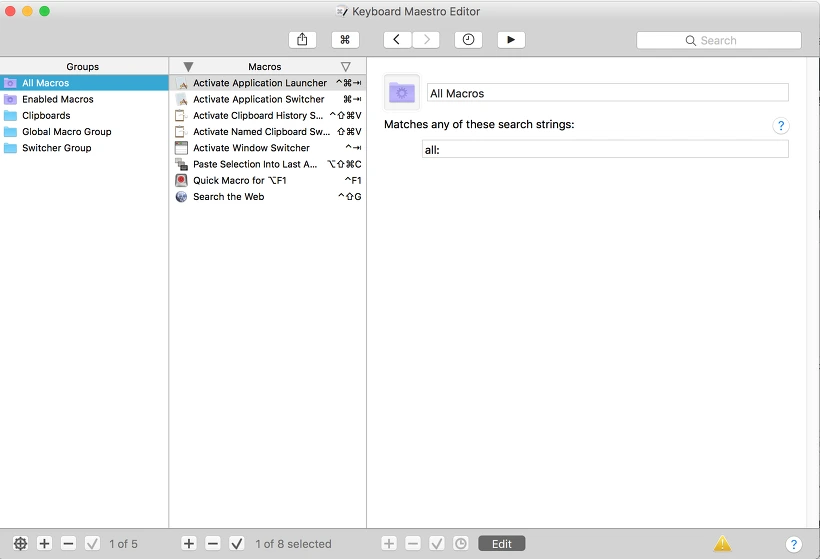Click the add action plus button
The width and height of the screenshot is (820, 559).
point(389,544)
